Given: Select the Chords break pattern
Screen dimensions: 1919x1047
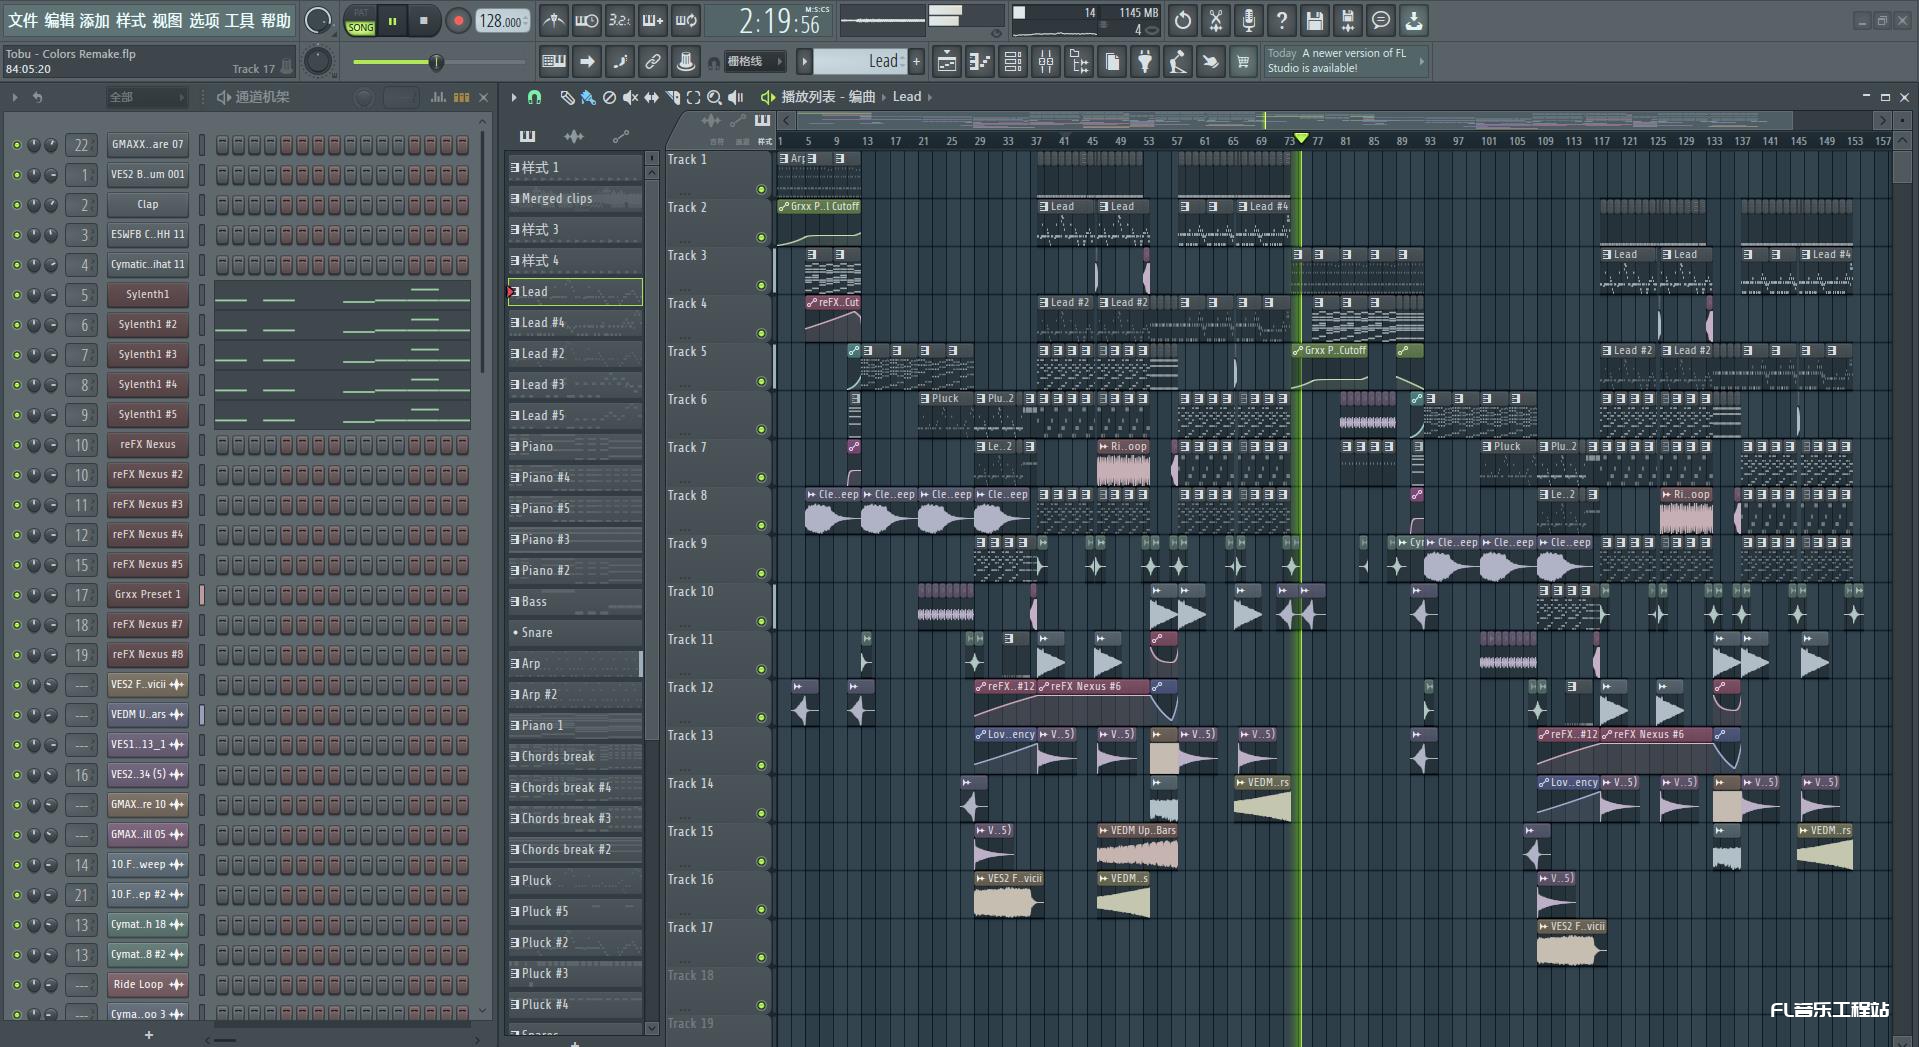Looking at the screenshot, I should coord(575,757).
